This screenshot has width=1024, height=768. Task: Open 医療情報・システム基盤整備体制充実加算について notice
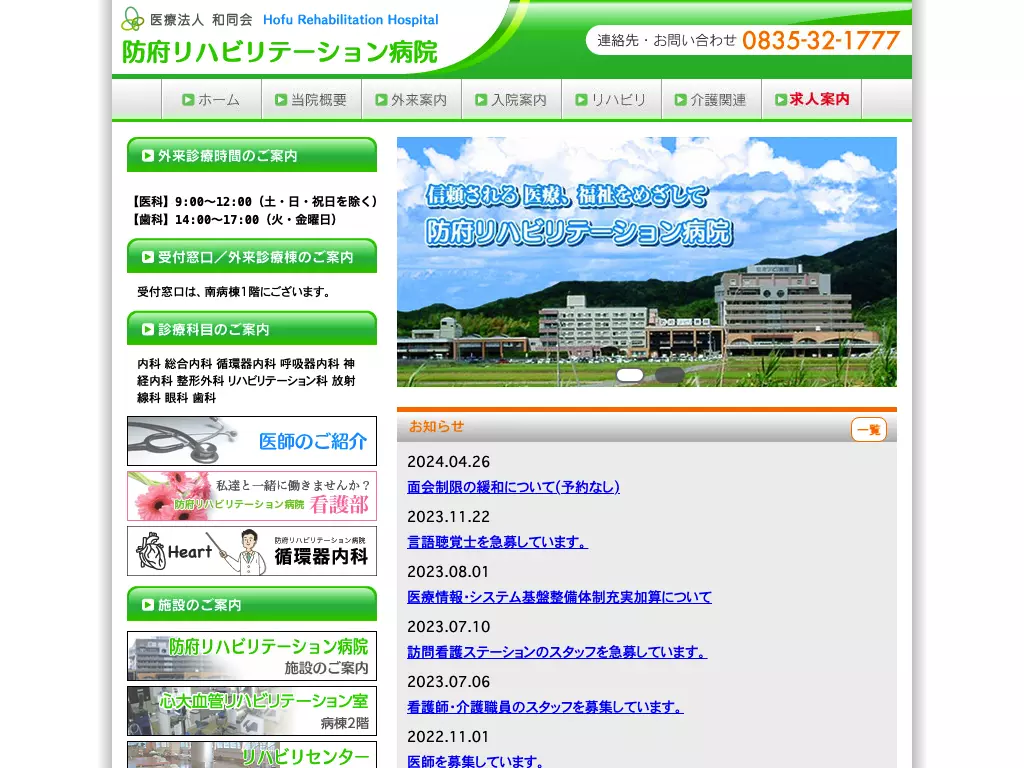(559, 597)
